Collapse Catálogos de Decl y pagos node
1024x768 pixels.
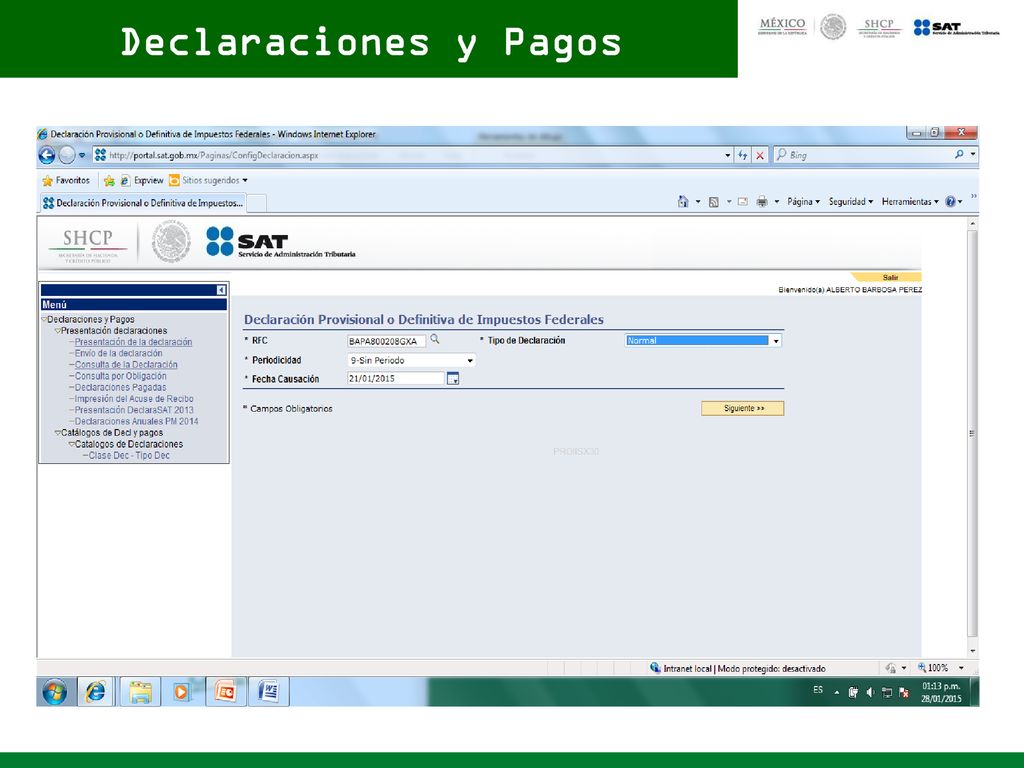(57, 433)
